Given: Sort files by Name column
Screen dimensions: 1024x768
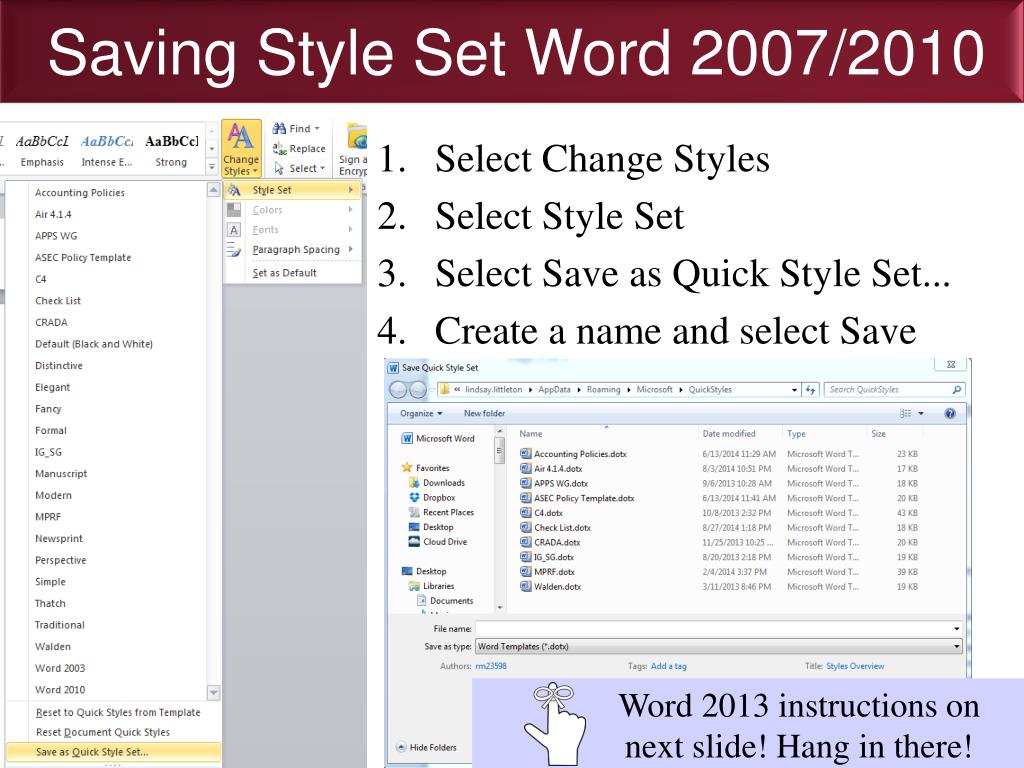Looking at the screenshot, I should 531,434.
